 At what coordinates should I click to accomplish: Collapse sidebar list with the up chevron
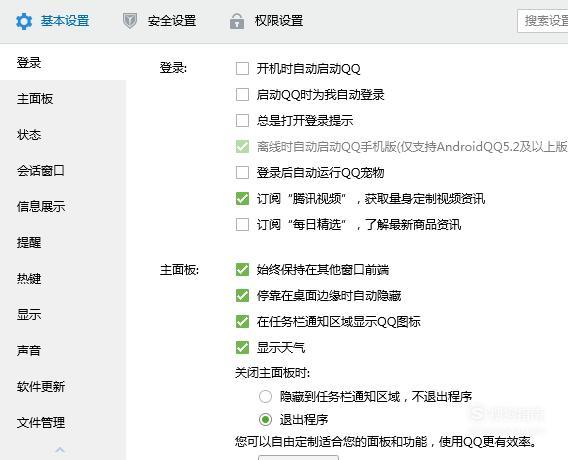pos(60,450)
